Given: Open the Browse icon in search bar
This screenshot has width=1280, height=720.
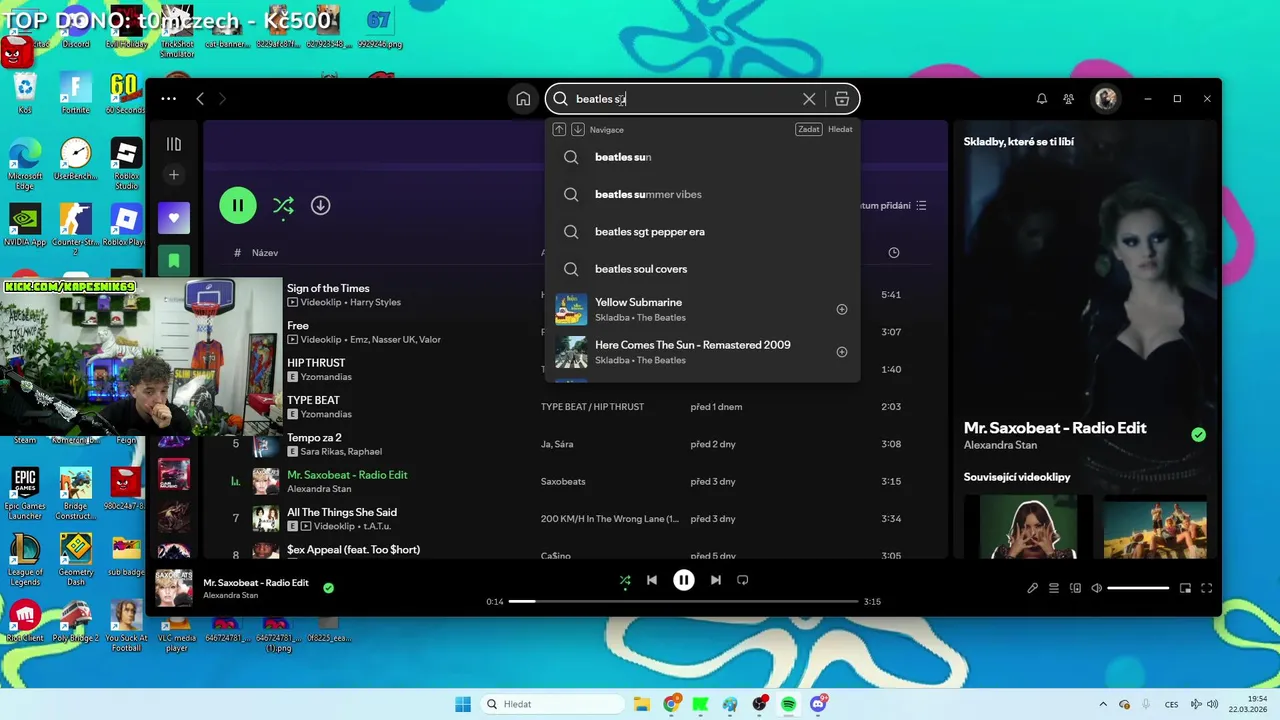Looking at the screenshot, I should pos(842,99).
